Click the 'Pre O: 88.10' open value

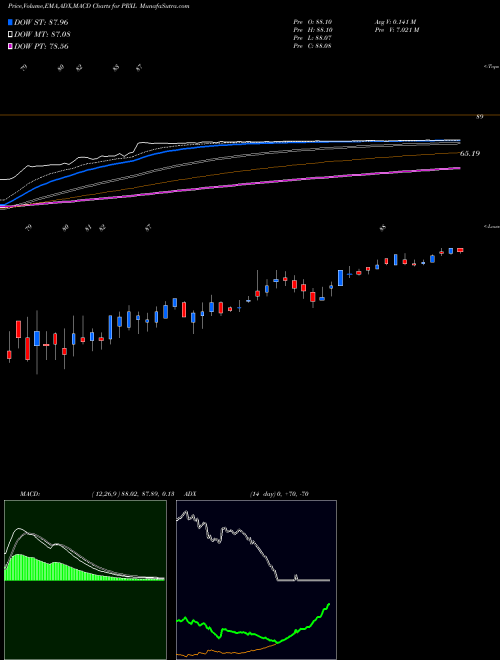(x=312, y=22)
